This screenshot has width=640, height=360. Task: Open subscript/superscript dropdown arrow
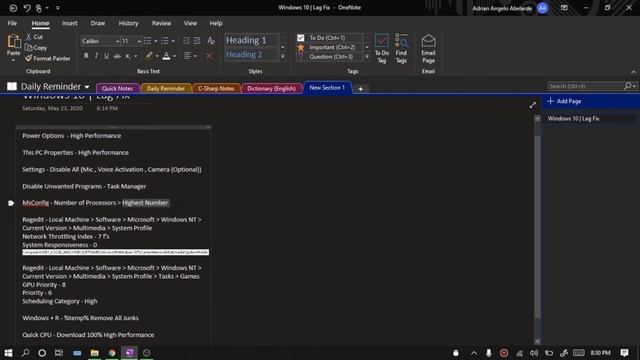[136, 56]
